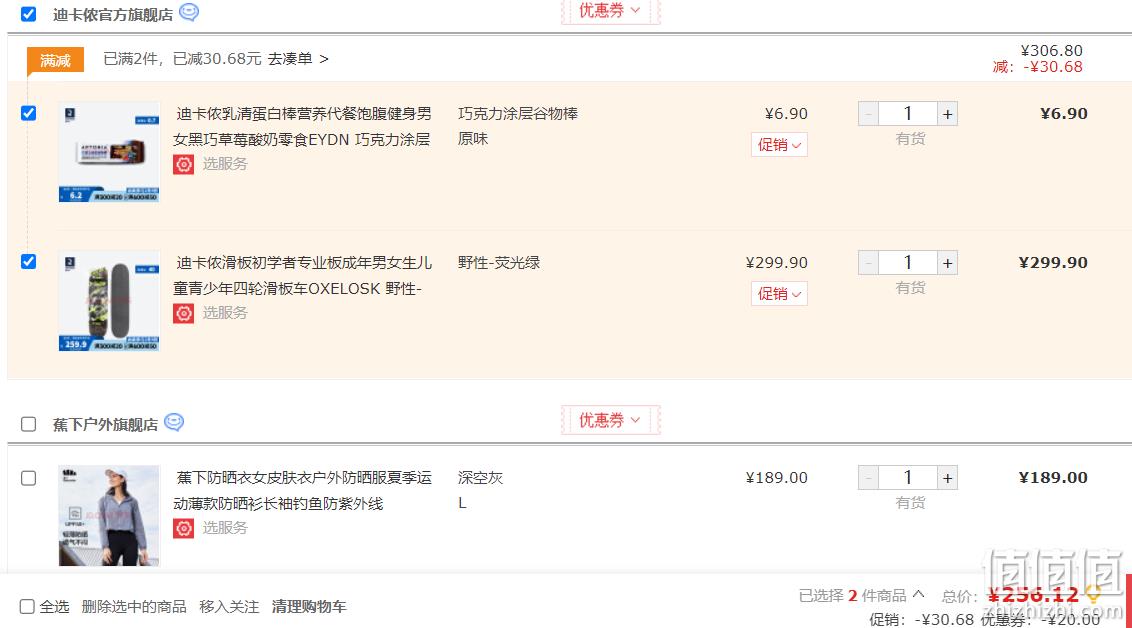Click the ¥189.00 subtotal for 蕉下防晒衣
This screenshot has width=1132, height=628.
1053,478
